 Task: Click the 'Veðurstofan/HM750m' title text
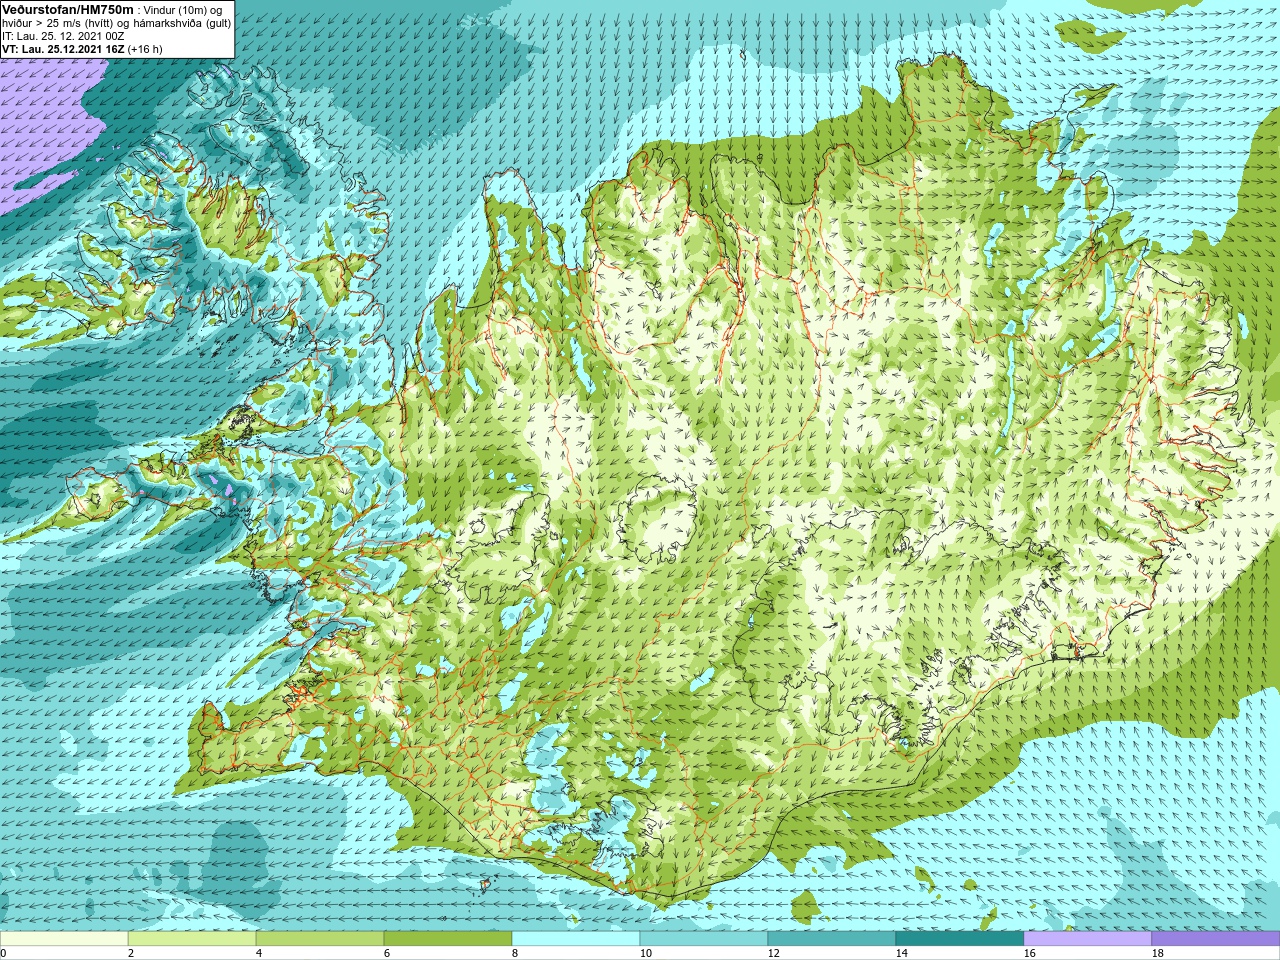[x=68, y=9]
